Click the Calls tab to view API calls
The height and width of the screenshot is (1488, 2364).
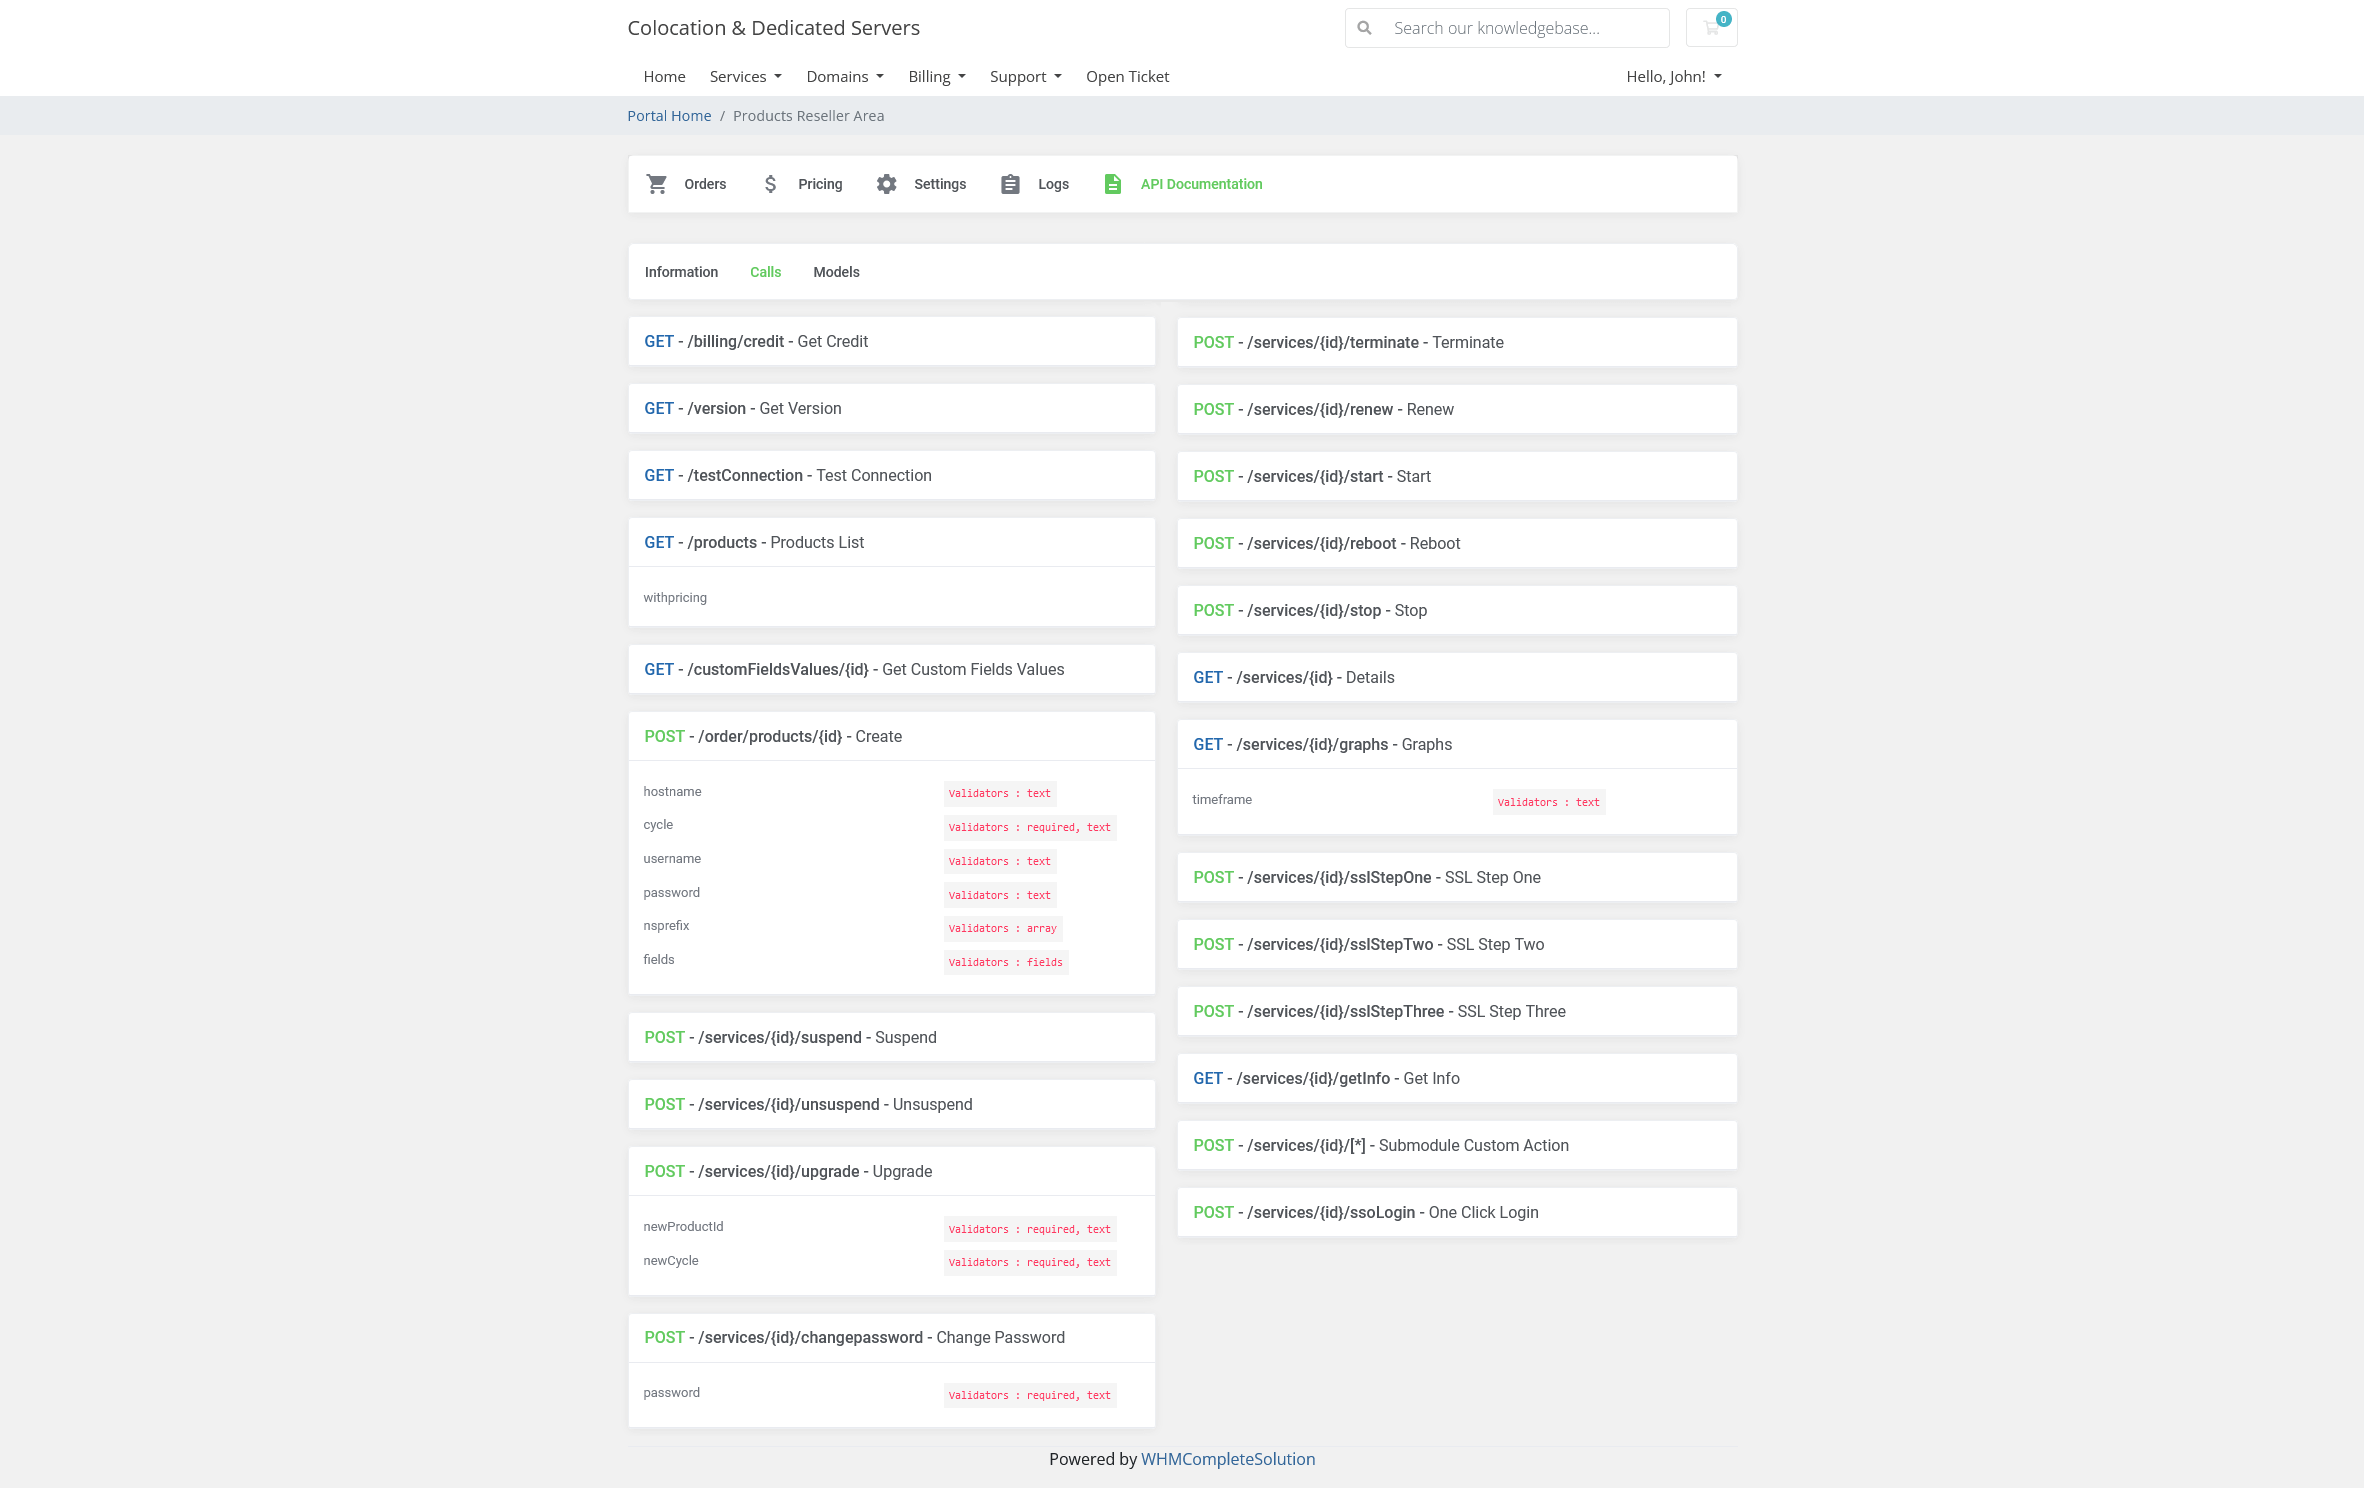(x=765, y=271)
